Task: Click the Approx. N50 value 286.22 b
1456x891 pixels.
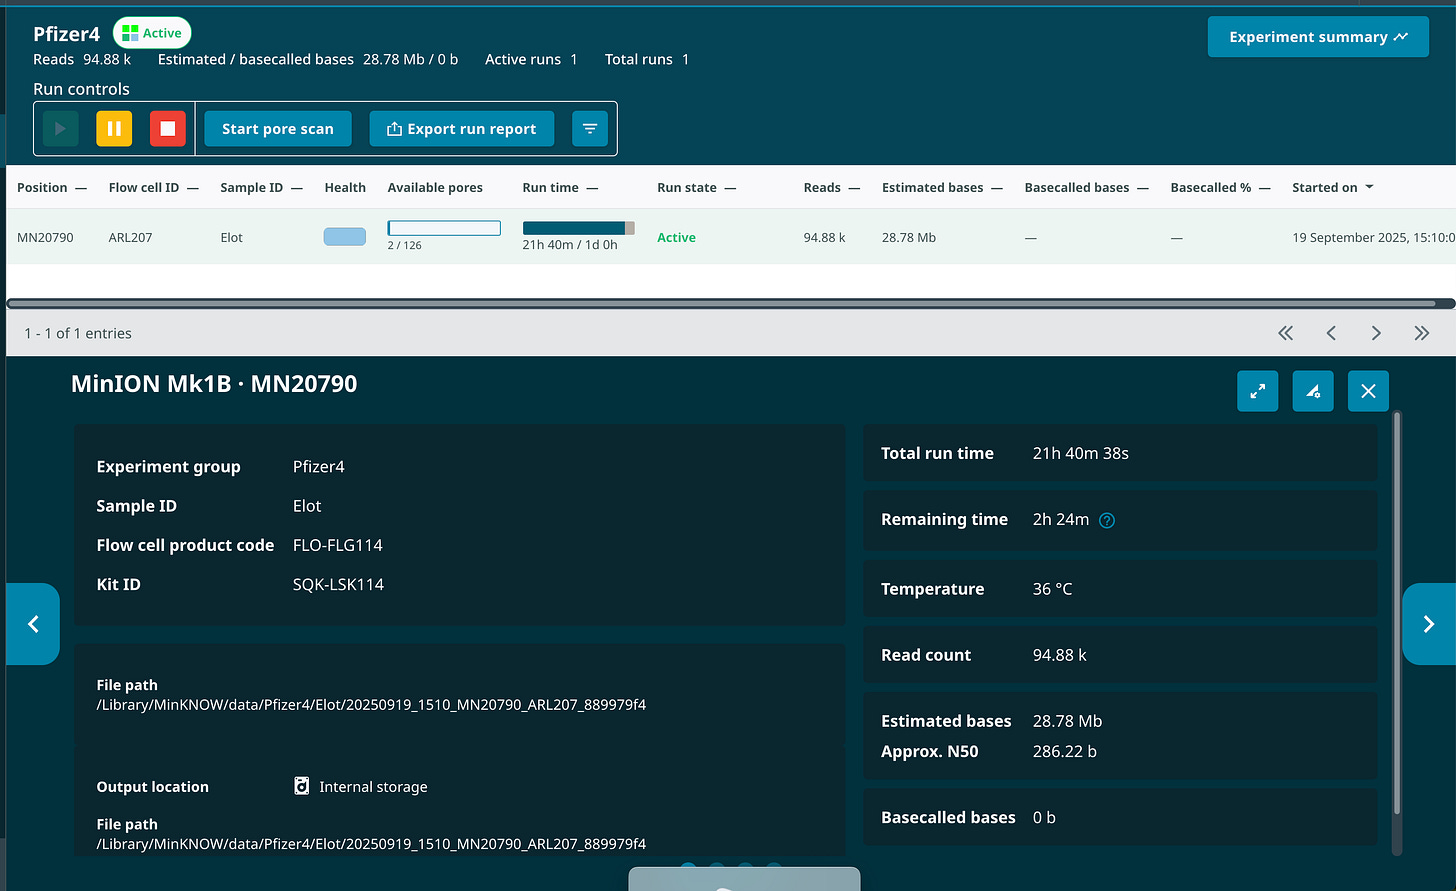Action: [x=1065, y=751]
